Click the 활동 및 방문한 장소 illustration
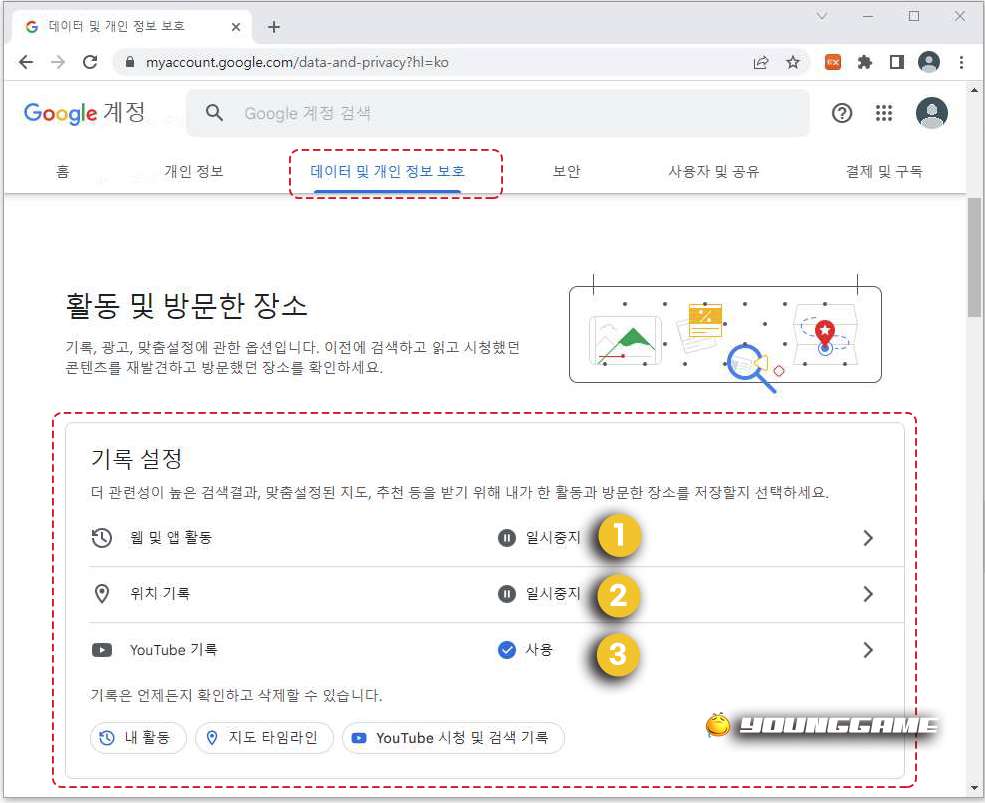This screenshot has height=803, width=985. click(726, 333)
